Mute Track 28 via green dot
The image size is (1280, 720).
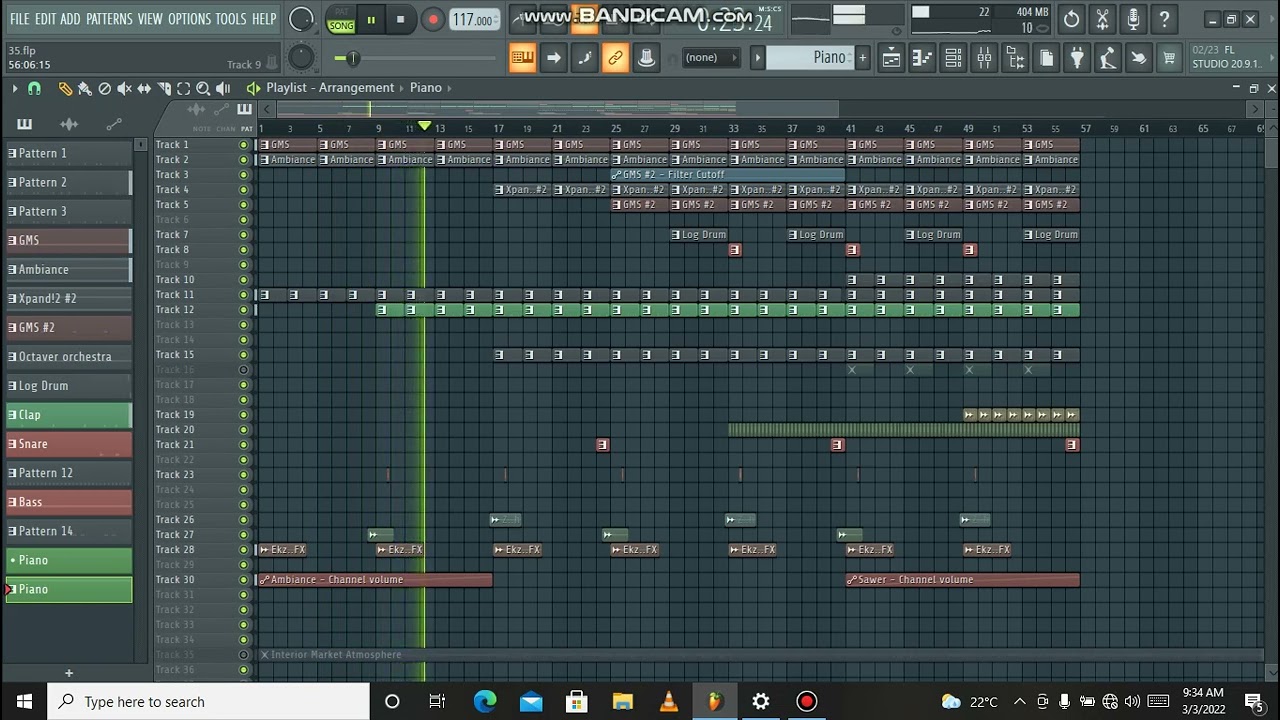tap(243, 550)
